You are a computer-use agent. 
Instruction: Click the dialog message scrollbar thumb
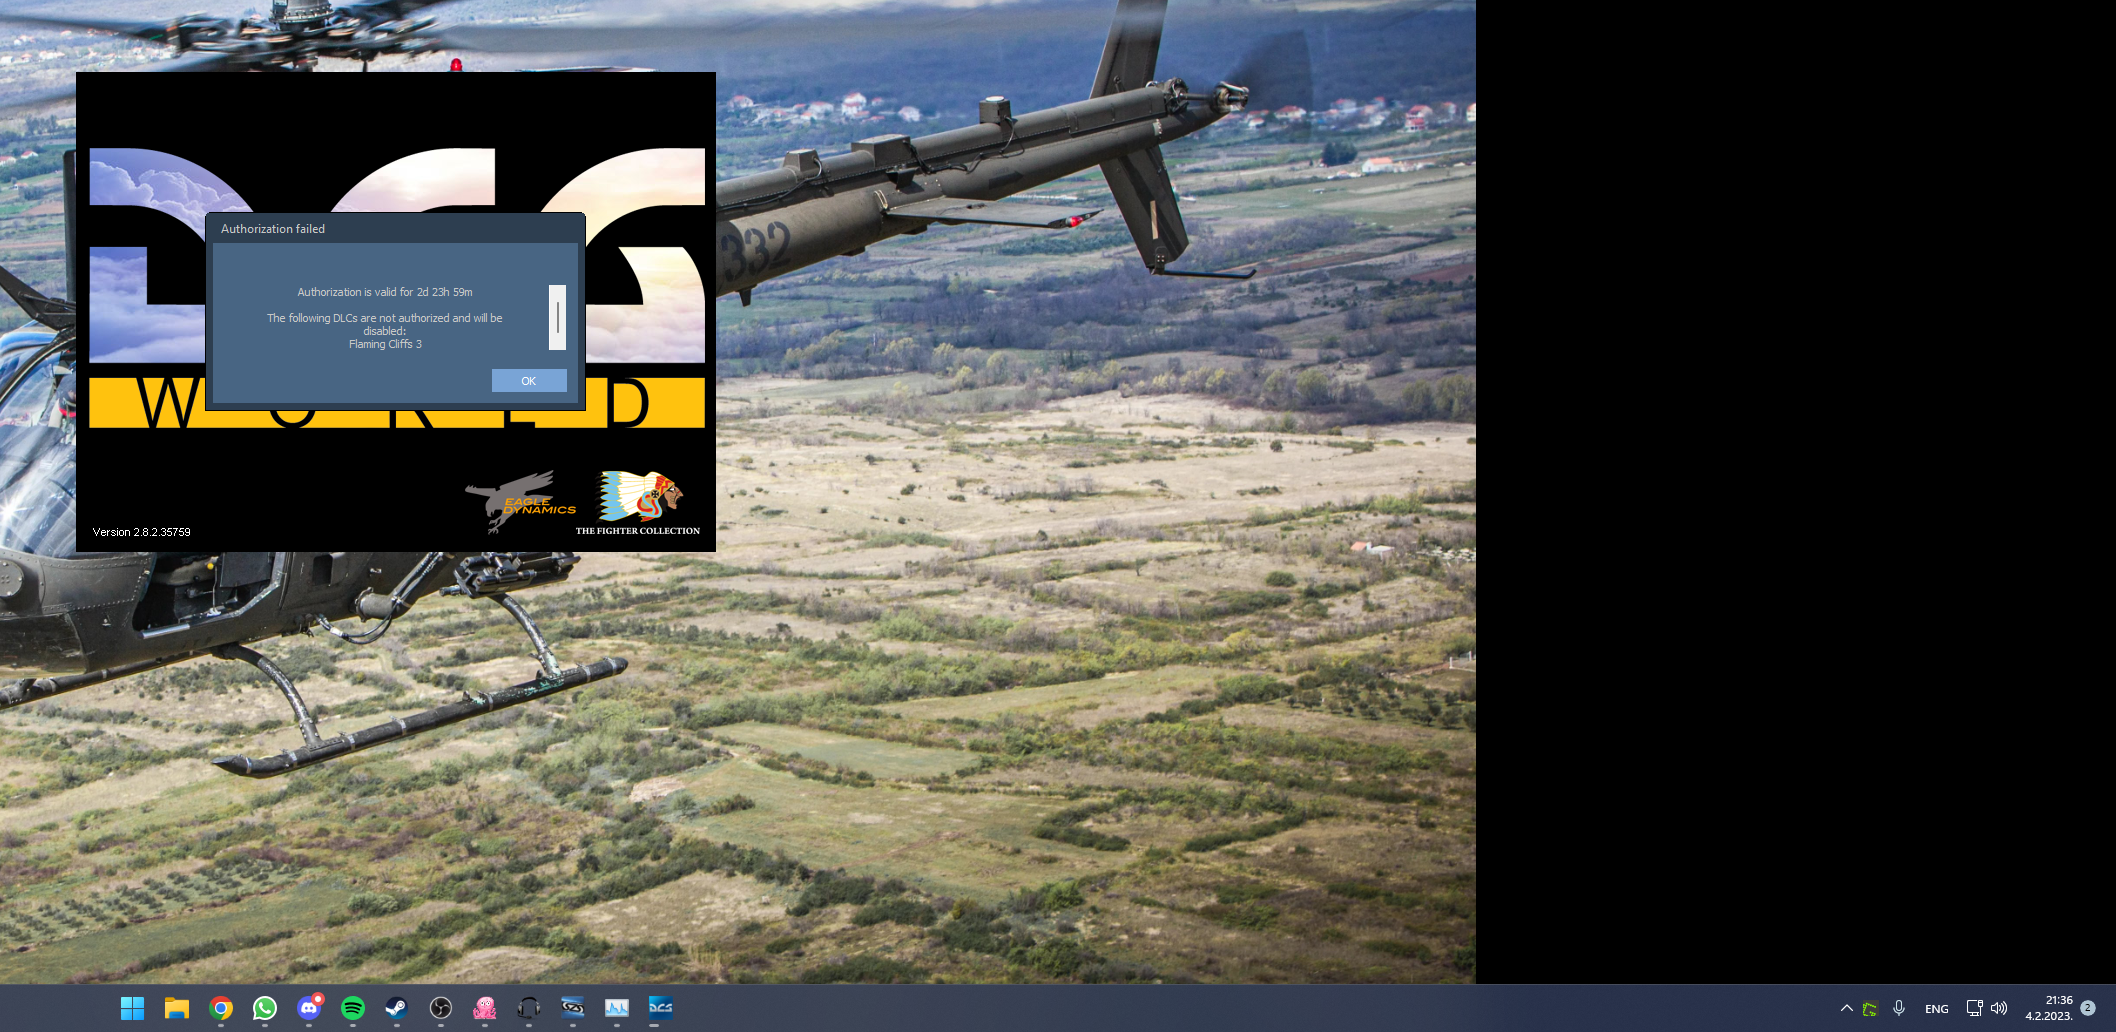[x=557, y=318]
